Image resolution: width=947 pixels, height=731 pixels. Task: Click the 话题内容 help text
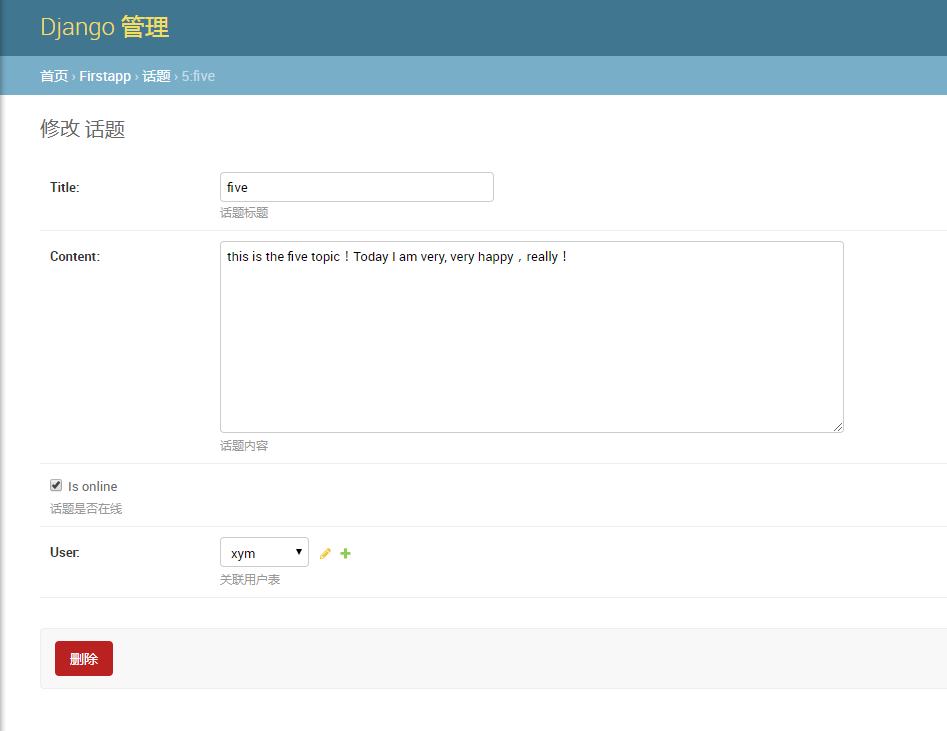pyautogui.click(x=244, y=446)
